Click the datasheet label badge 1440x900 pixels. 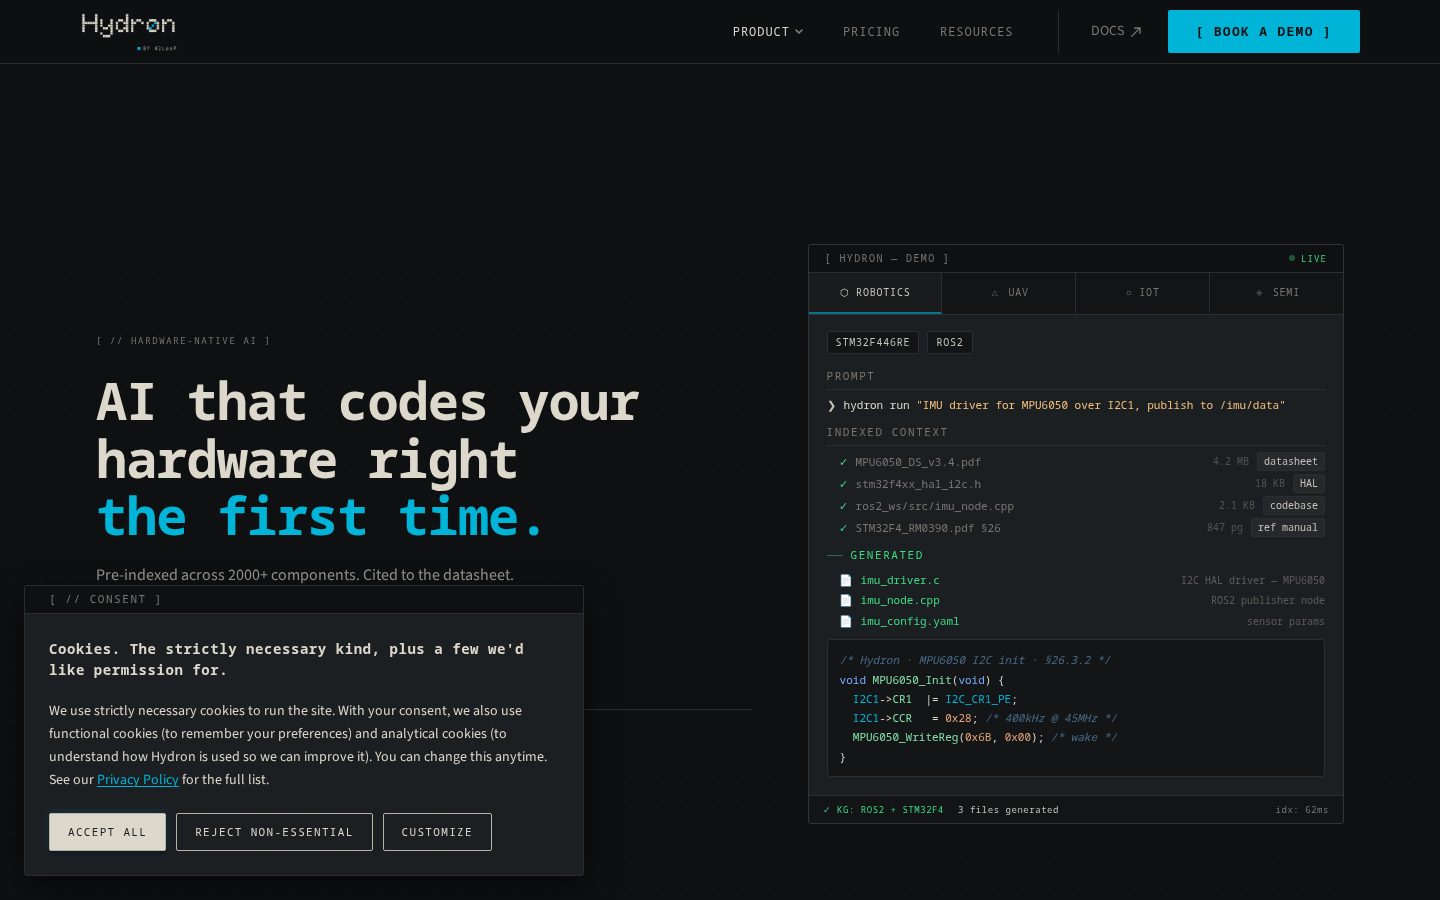pos(1291,462)
